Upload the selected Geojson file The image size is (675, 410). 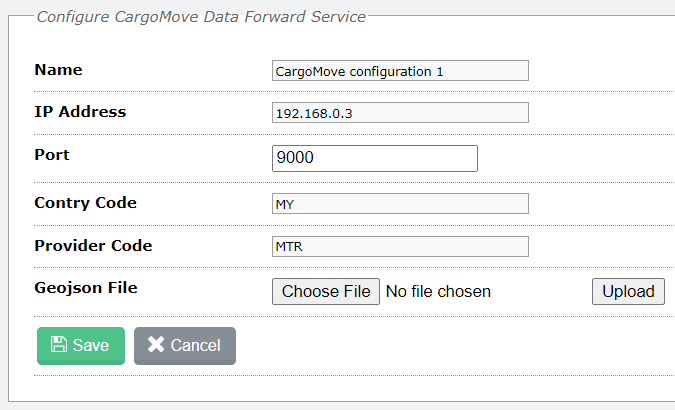coord(628,292)
